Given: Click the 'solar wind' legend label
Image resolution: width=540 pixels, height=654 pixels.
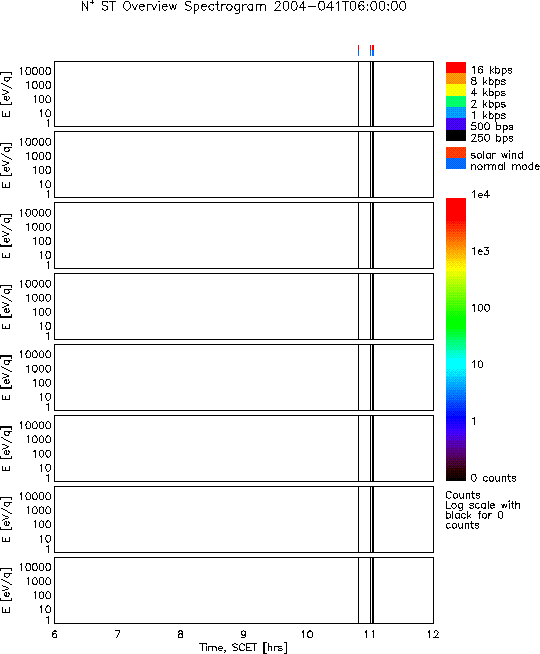Looking at the screenshot, I should click(x=497, y=155).
